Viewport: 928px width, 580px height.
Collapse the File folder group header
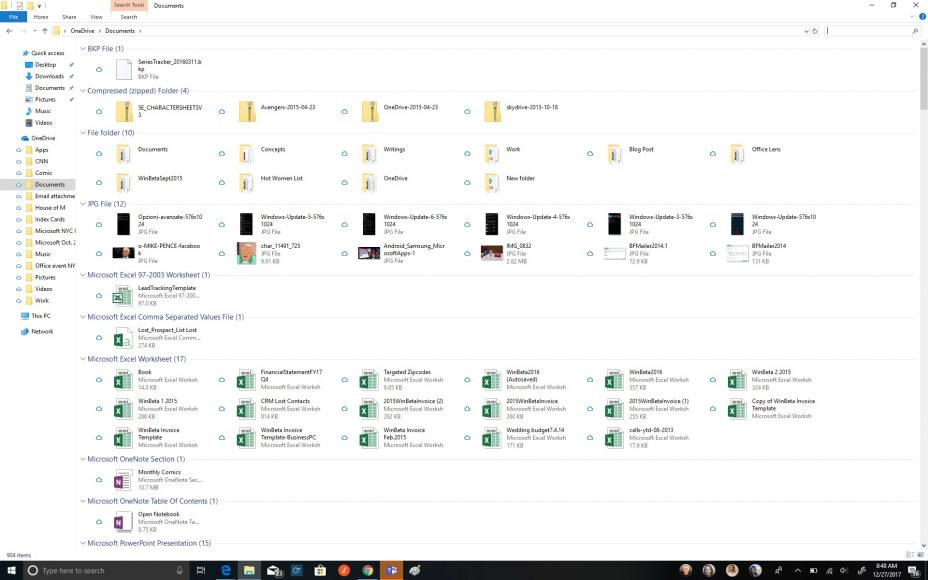pyautogui.click(x=83, y=132)
